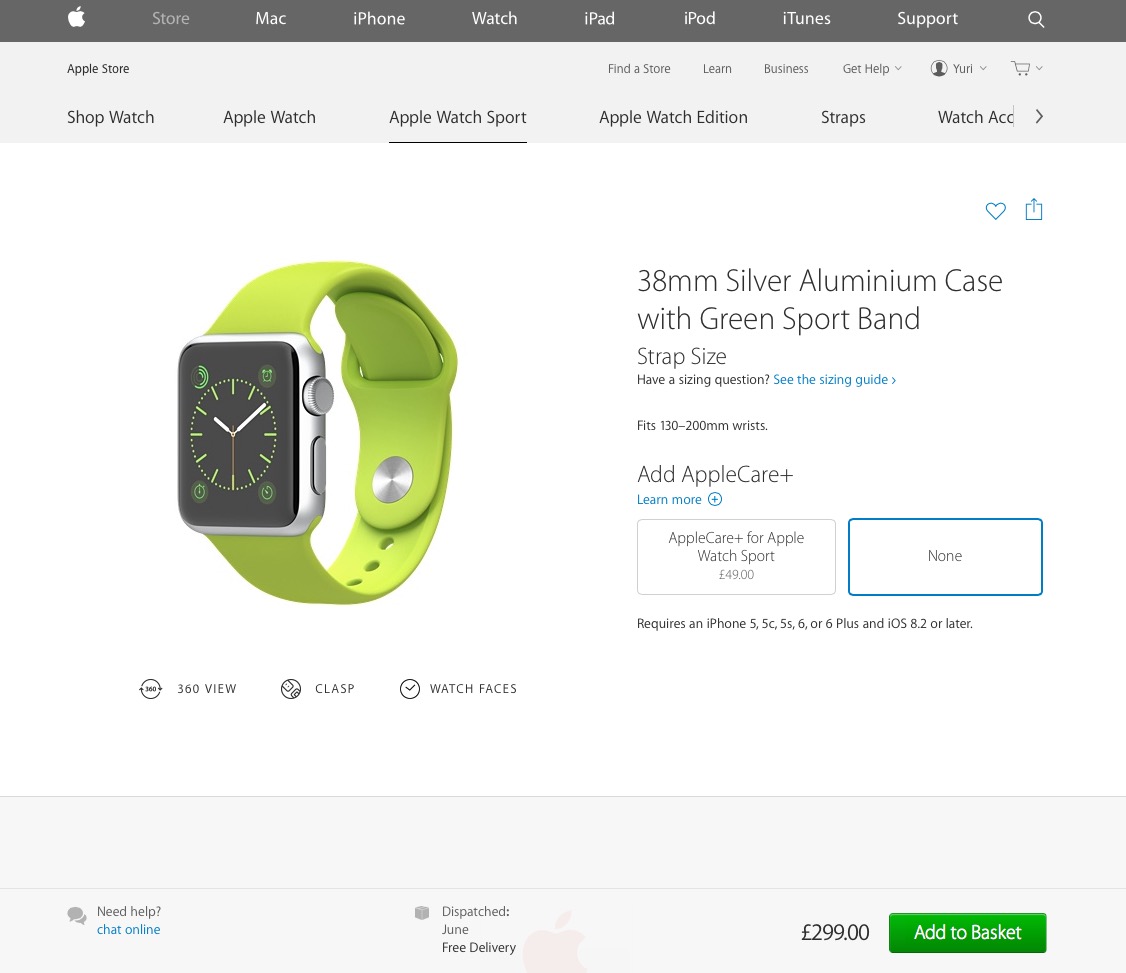Expand AppleCare+ Learn more plus icon
1126x973 pixels.
(x=715, y=499)
